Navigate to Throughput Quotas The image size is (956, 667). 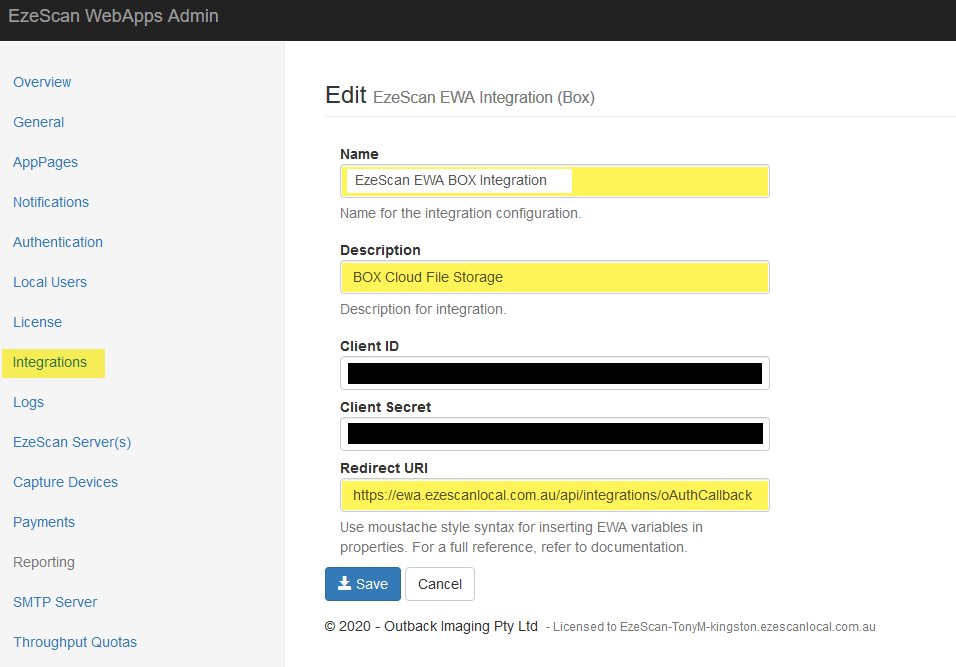(x=75, y=642)
